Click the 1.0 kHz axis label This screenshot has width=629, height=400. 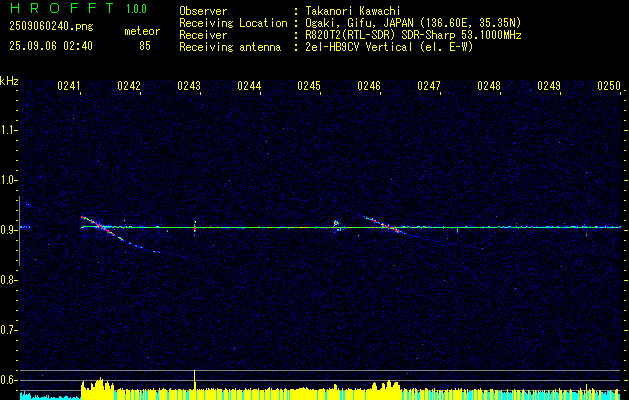coord(8,180)
